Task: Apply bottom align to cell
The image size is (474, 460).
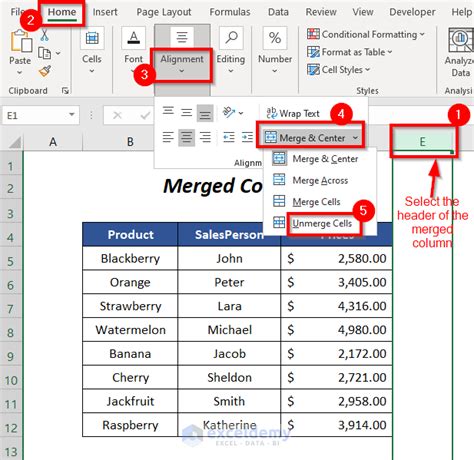Action: 205,114
